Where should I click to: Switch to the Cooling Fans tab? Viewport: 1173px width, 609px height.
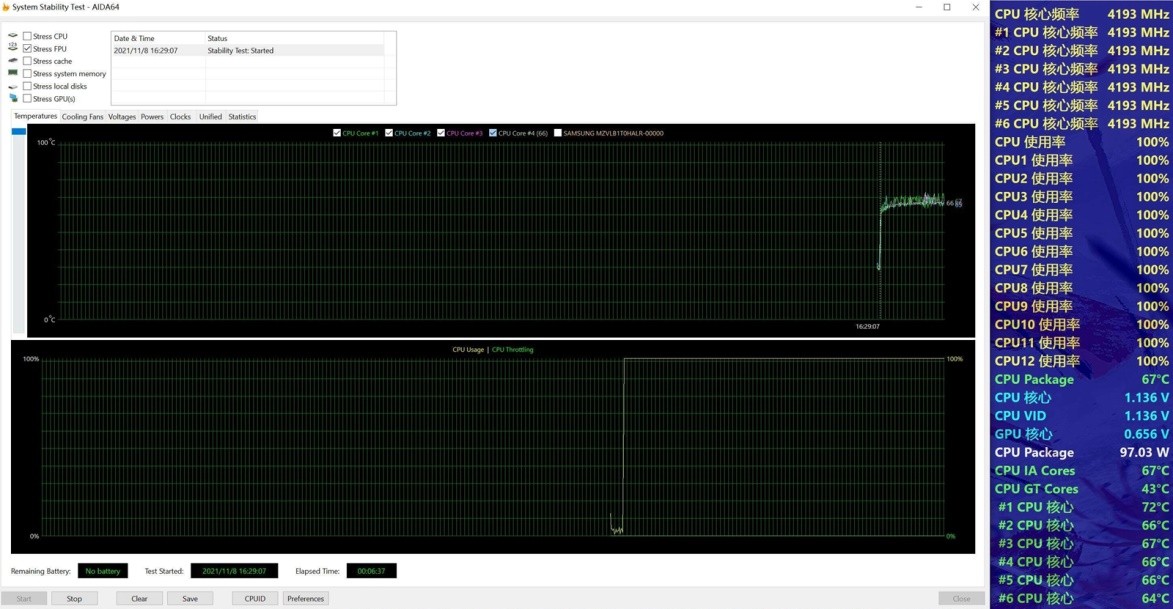pos(82,117)
